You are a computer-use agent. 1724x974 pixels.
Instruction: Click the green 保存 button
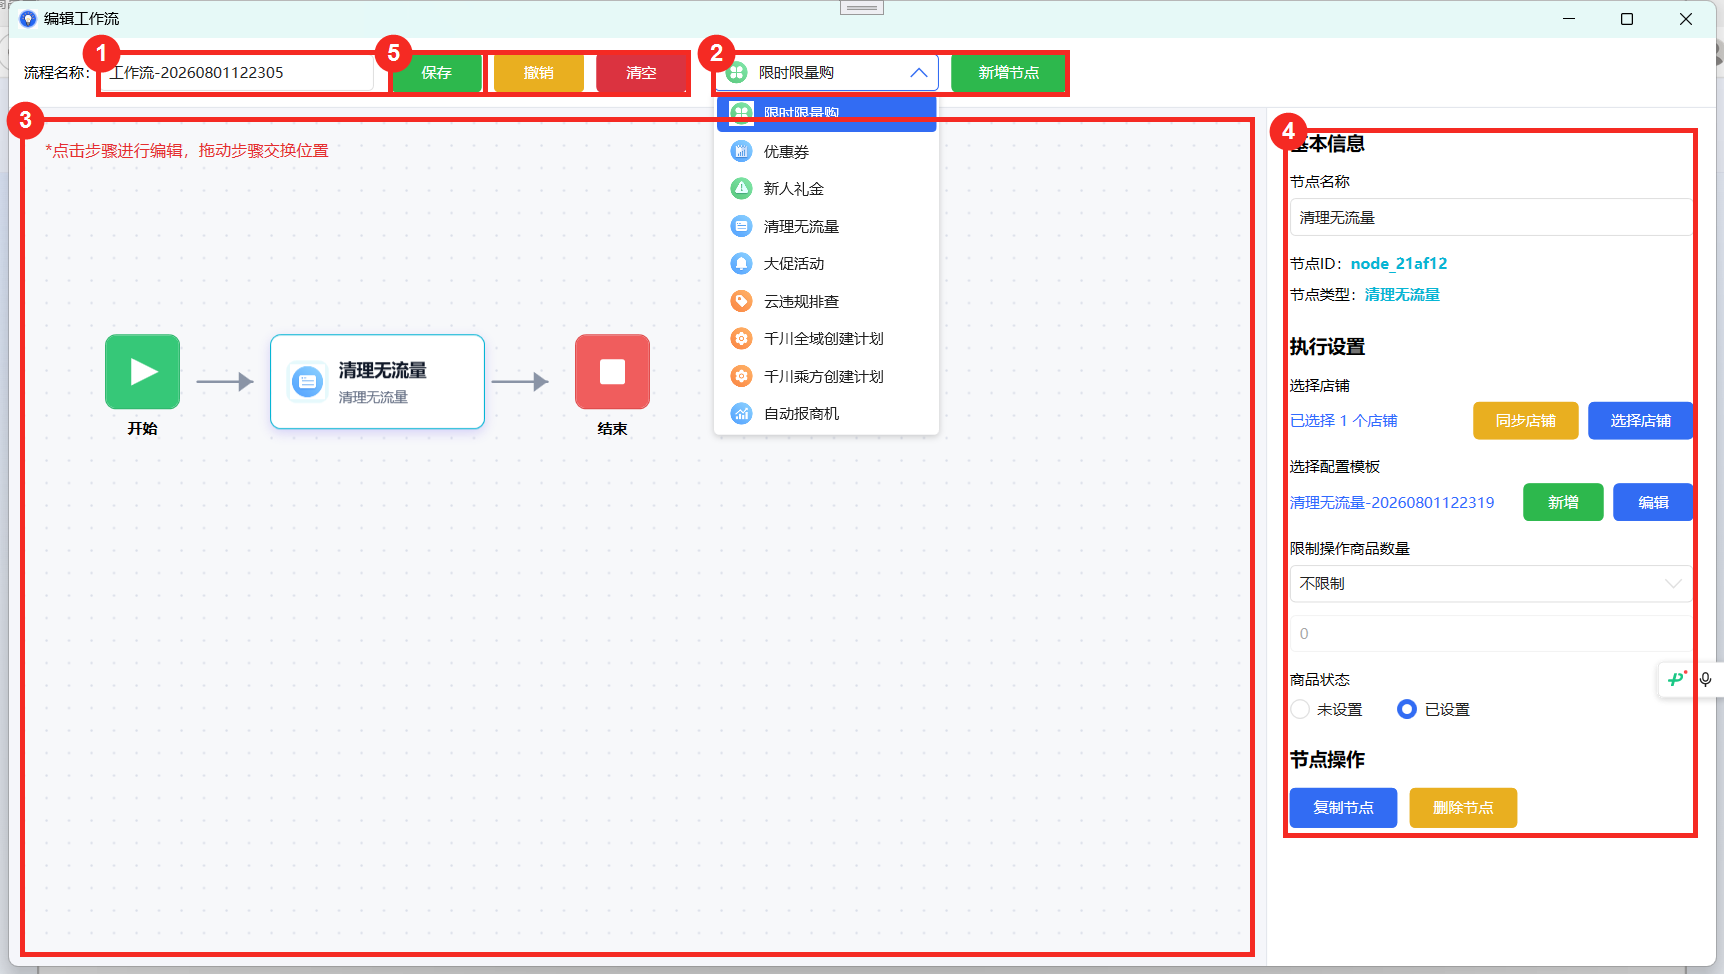coord(437,72)
